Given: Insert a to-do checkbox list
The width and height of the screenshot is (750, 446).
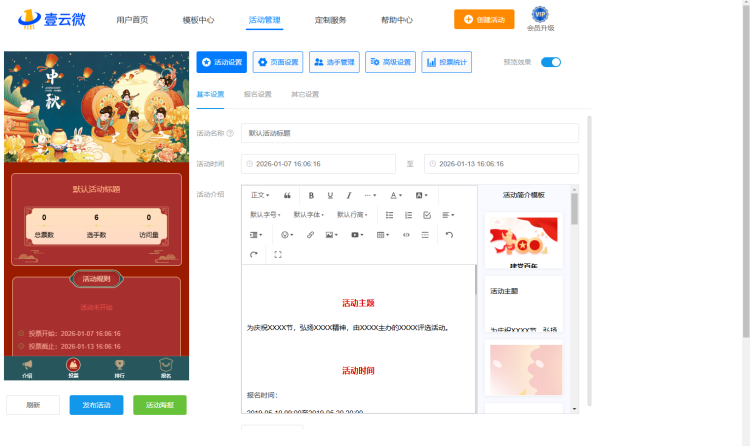Looking at the screenshot, I should (427, 215).
